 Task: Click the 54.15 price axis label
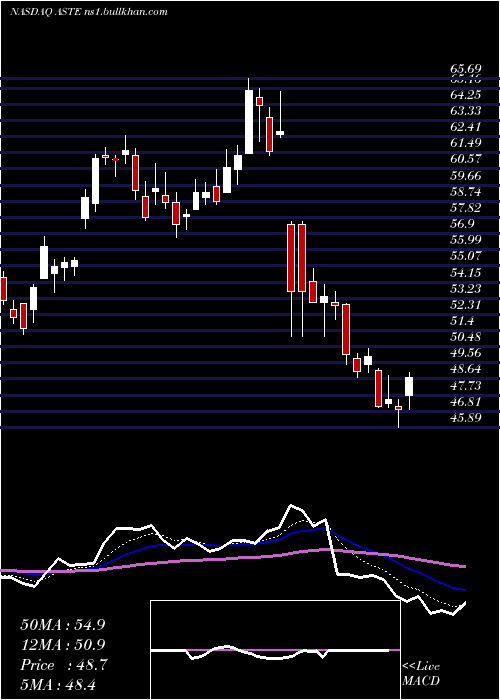coord(466,272)
